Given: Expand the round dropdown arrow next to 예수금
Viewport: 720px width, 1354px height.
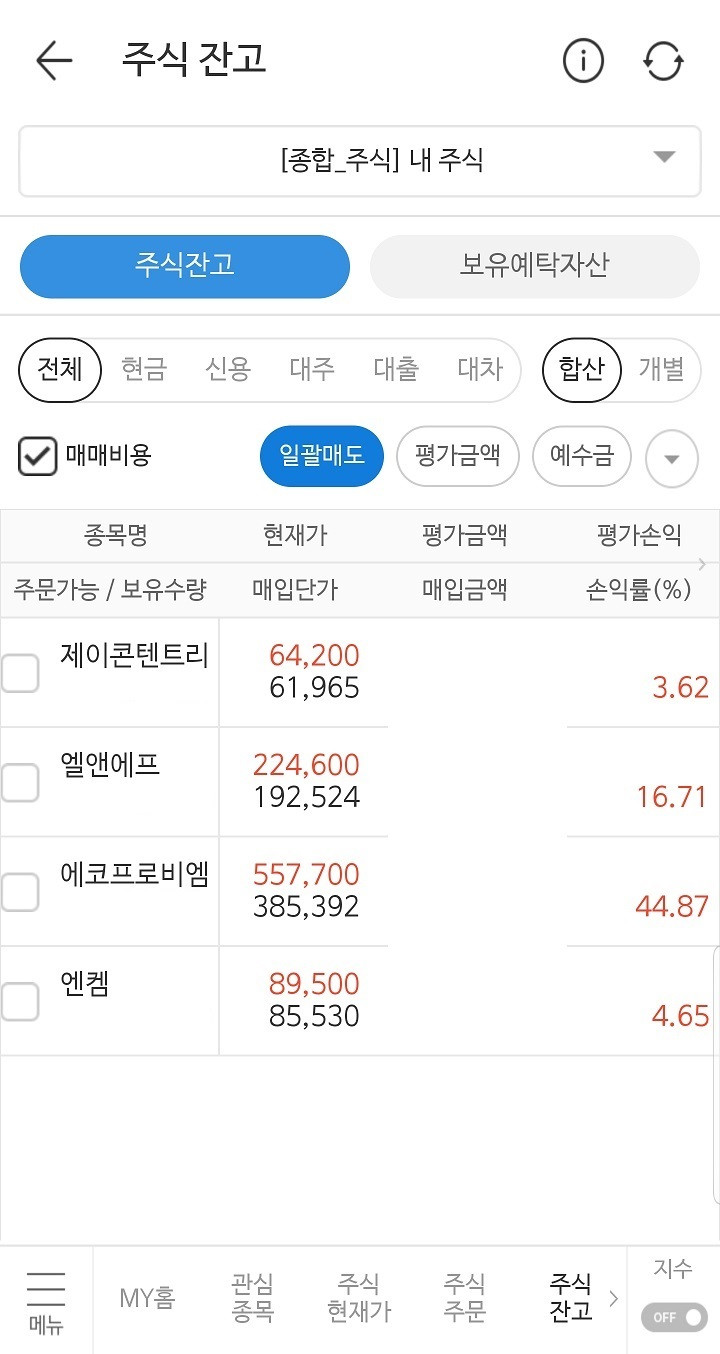Looking at the screenshot, I should [672, 459].
